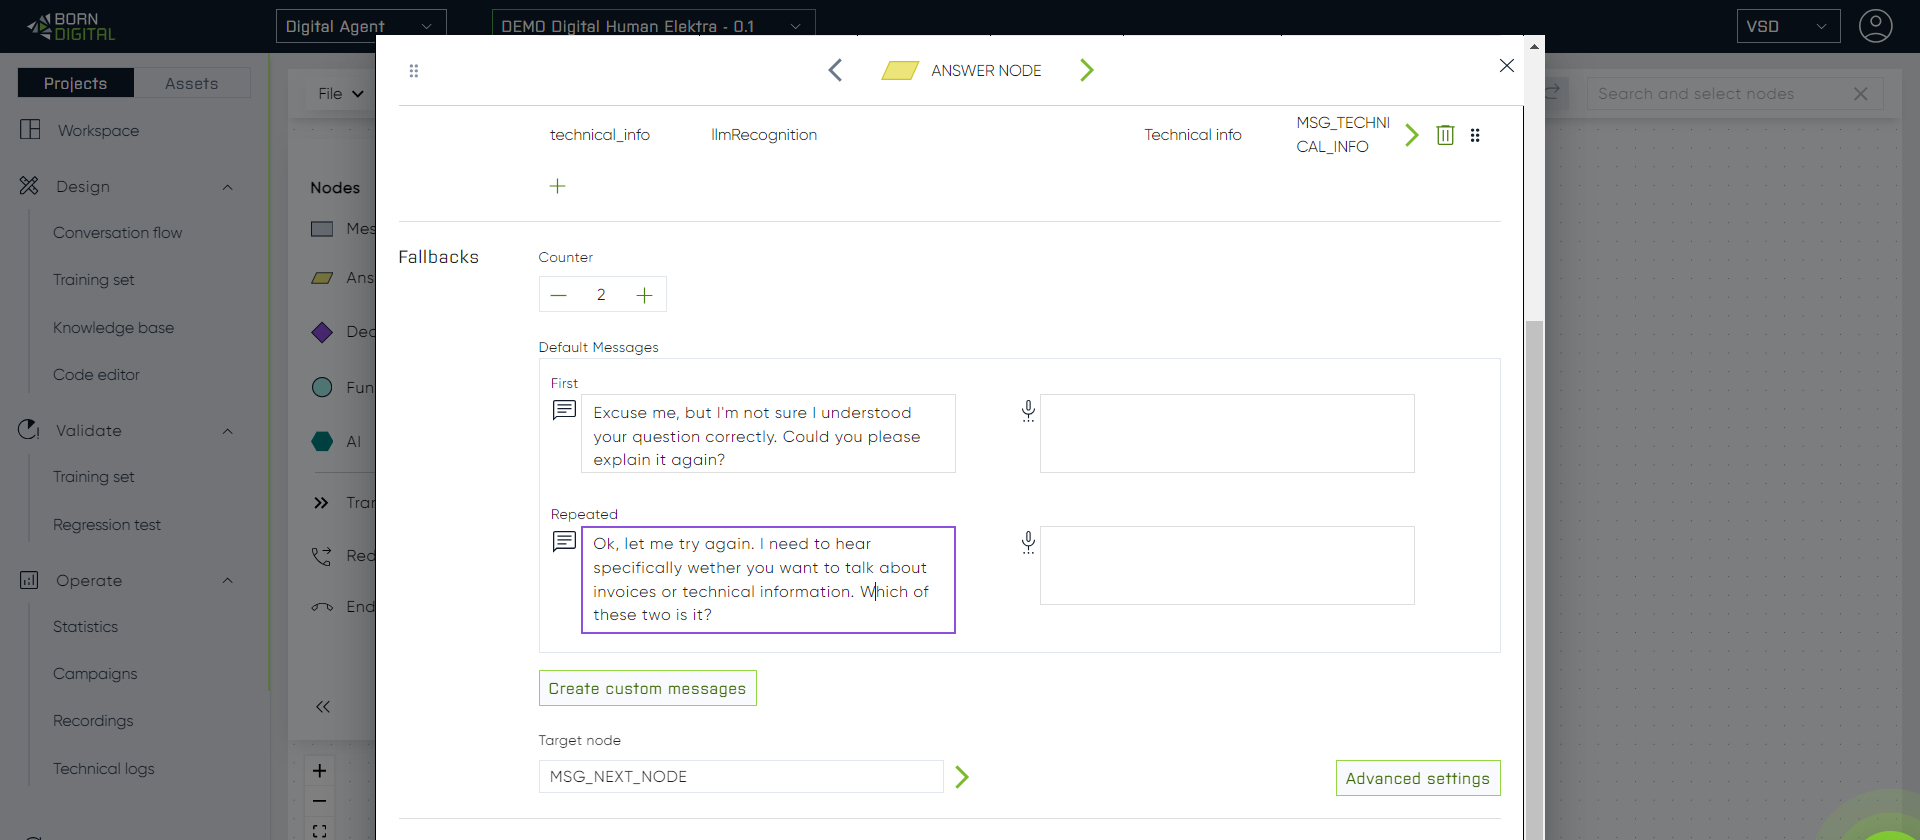
Task: Open the File menu dropdown
Action: 340,93
